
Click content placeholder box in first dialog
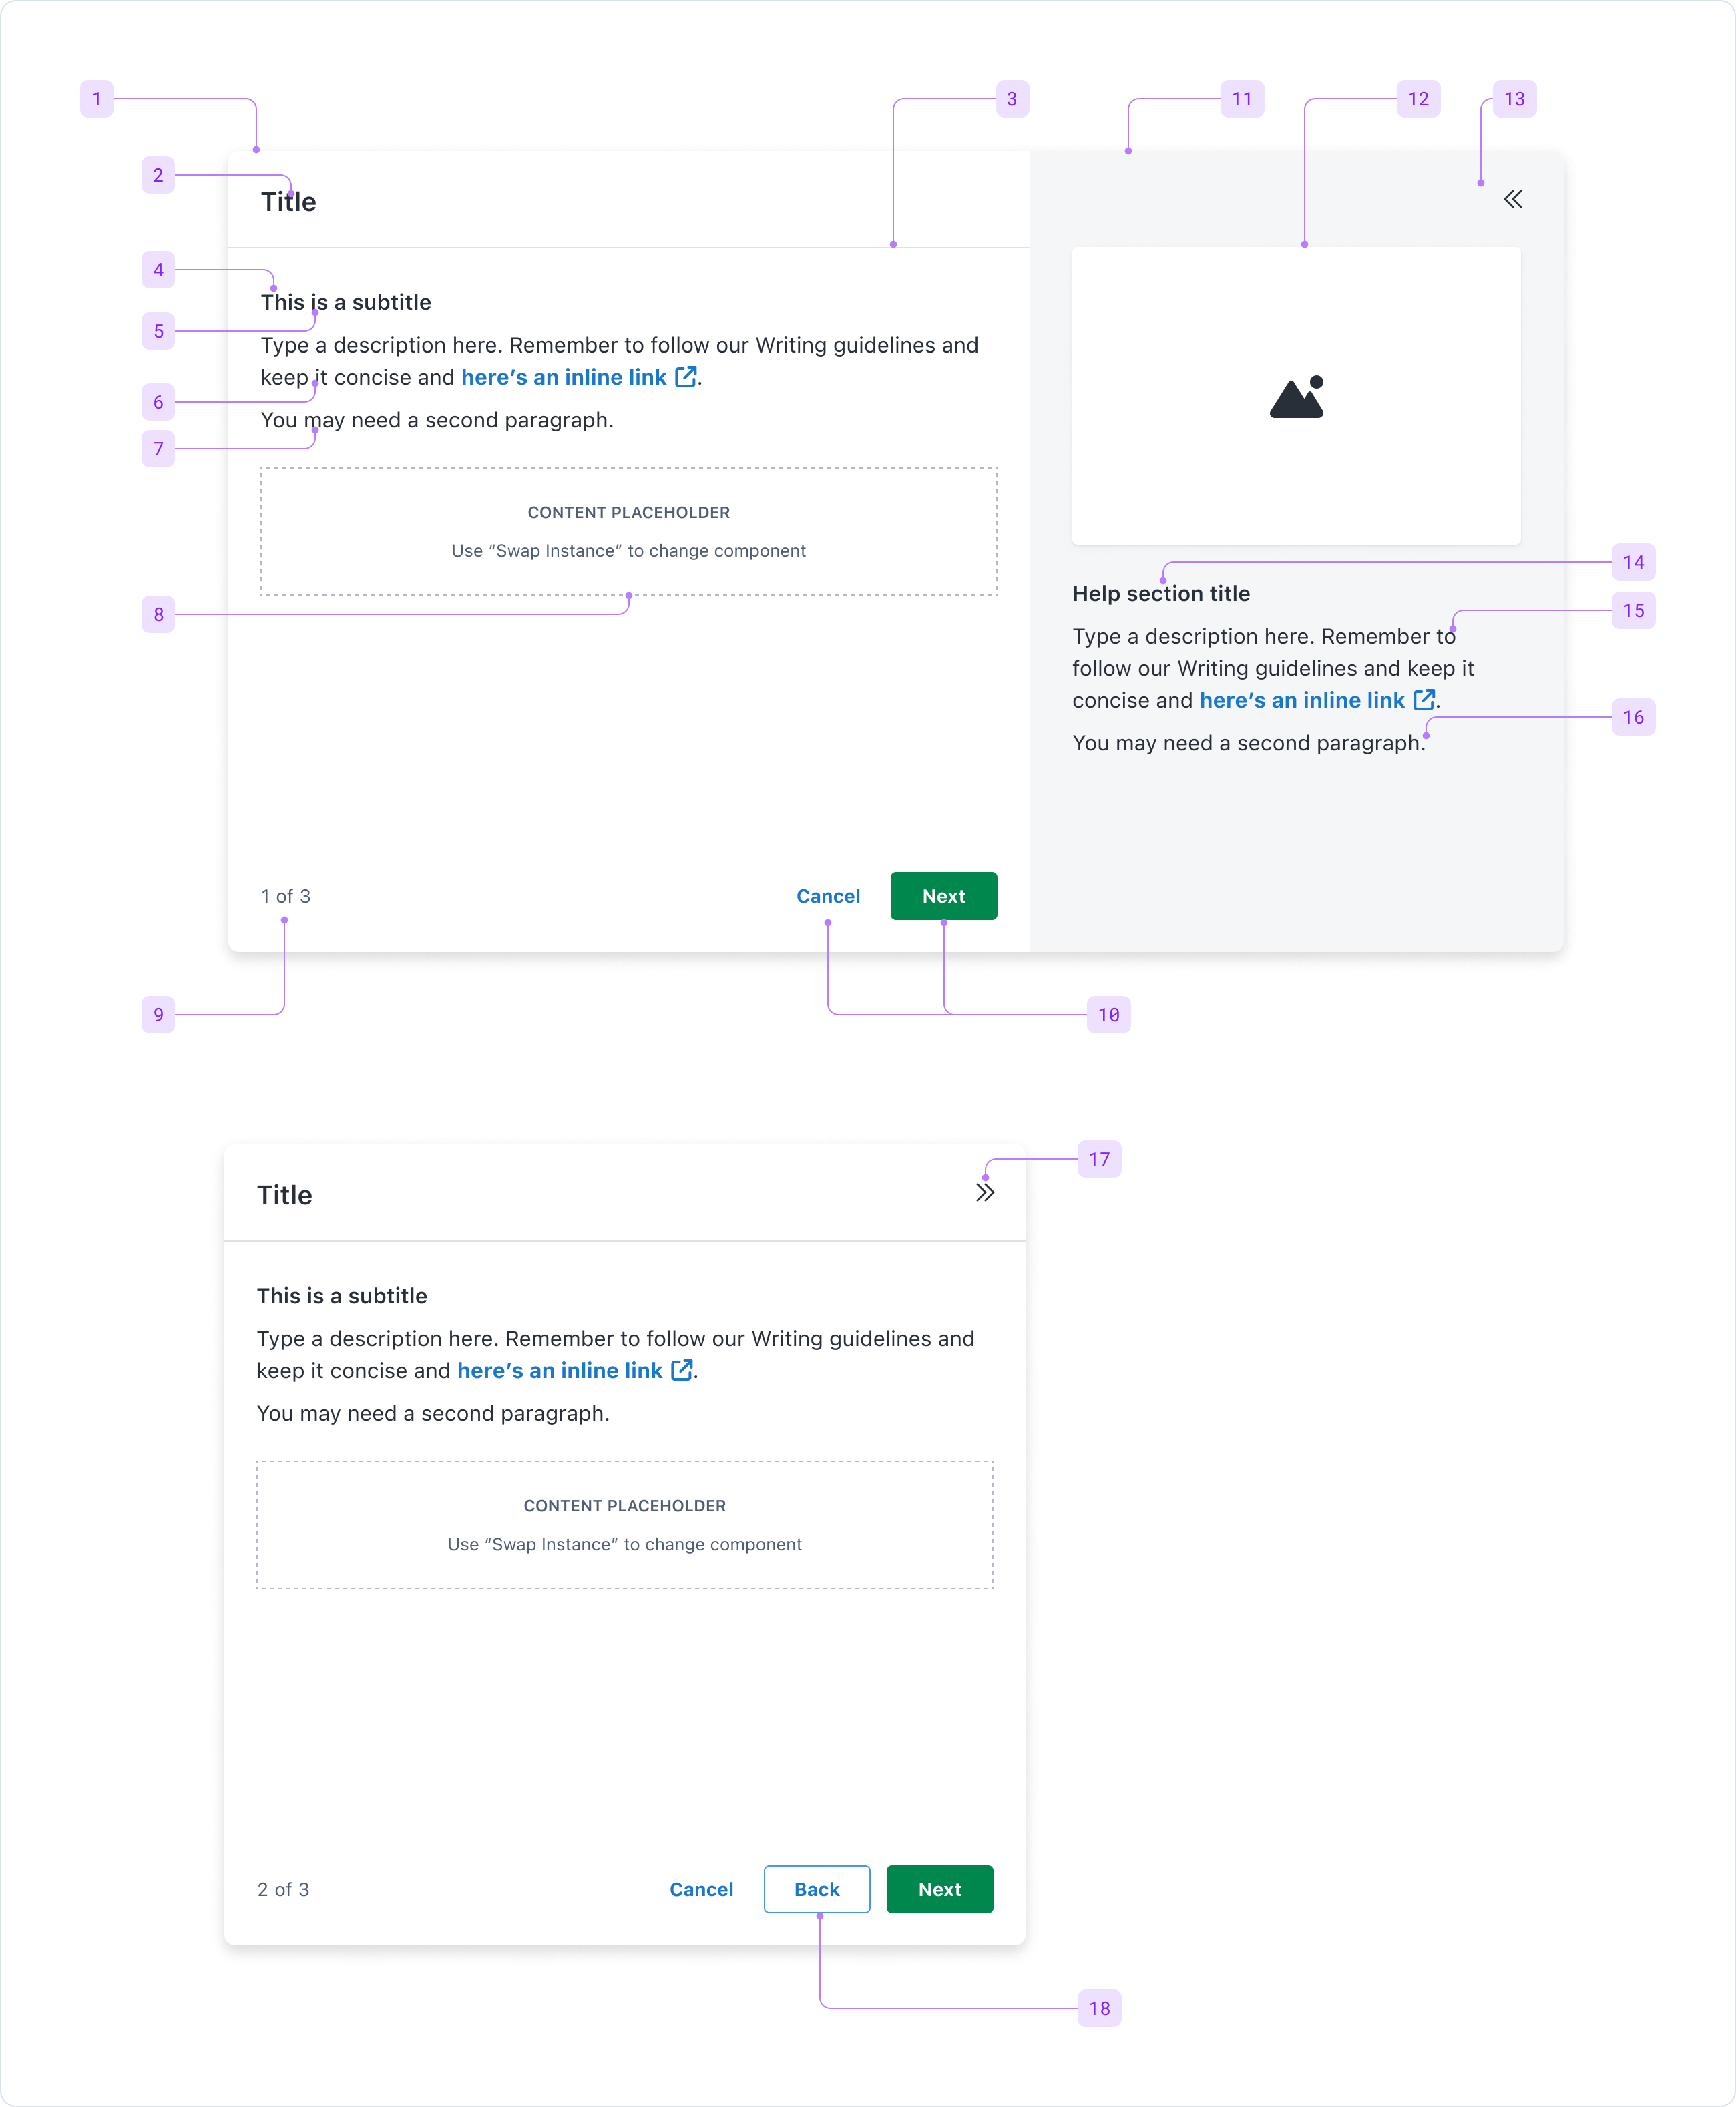pyautogui.click(x=628, y=531)
